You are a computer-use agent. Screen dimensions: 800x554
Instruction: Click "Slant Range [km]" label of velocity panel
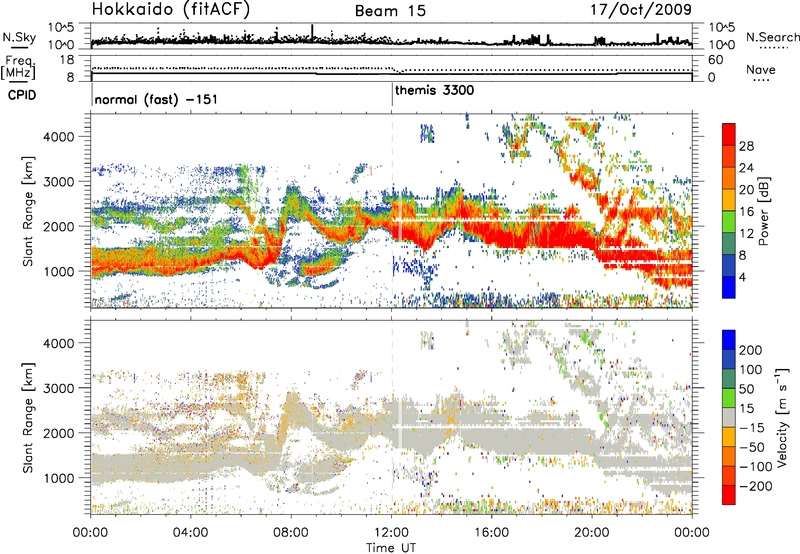pos(28,417)
